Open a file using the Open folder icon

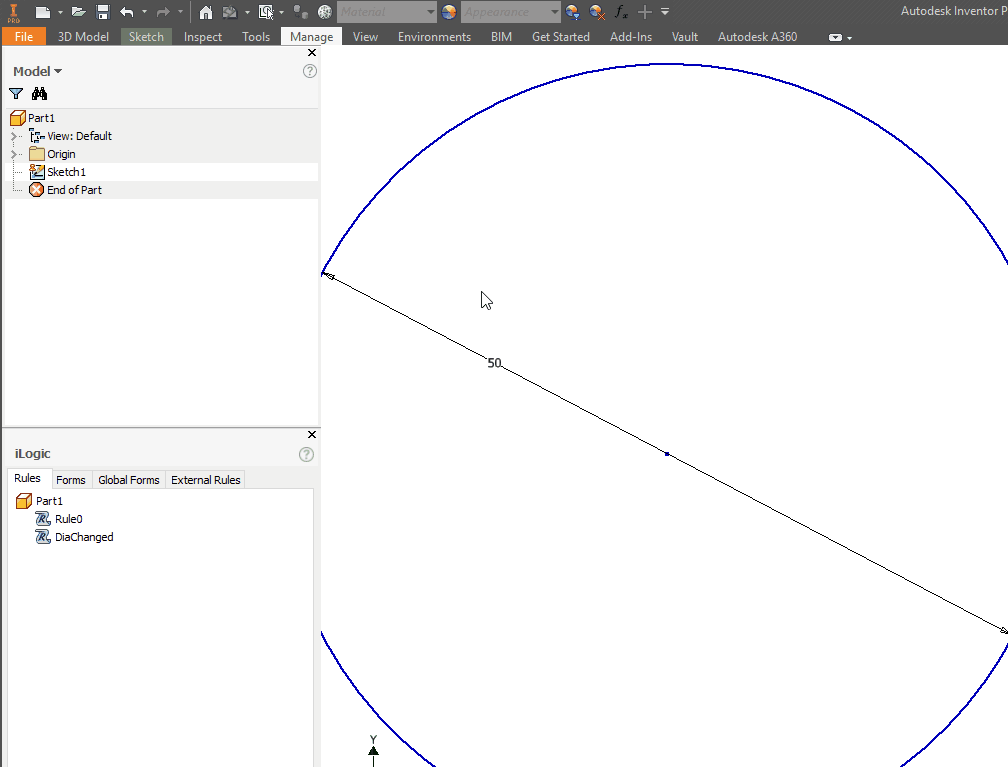(x=79, y=11)
